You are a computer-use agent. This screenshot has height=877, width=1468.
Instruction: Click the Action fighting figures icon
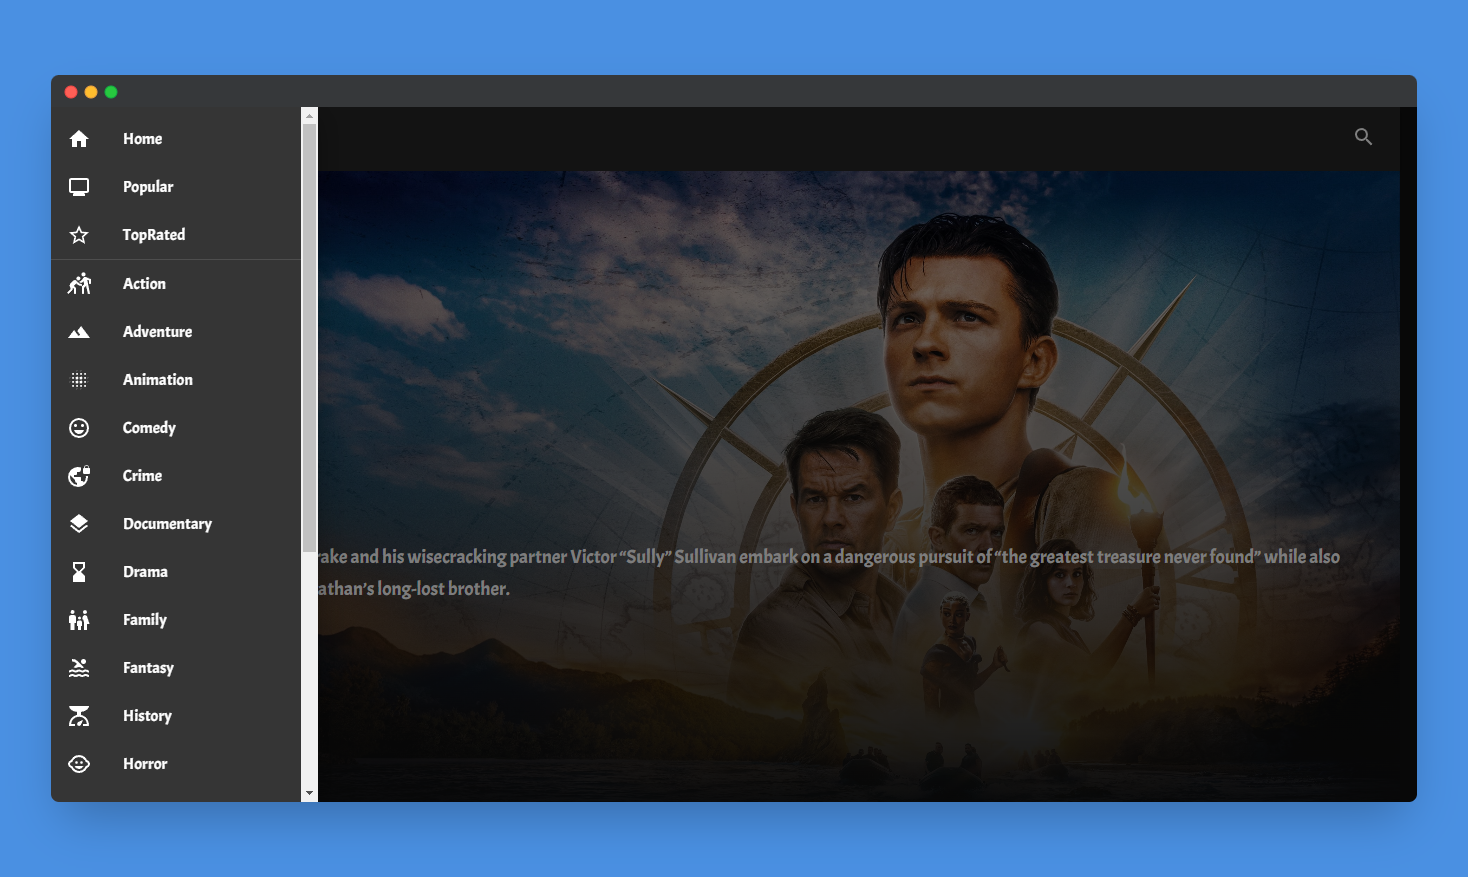79,284
